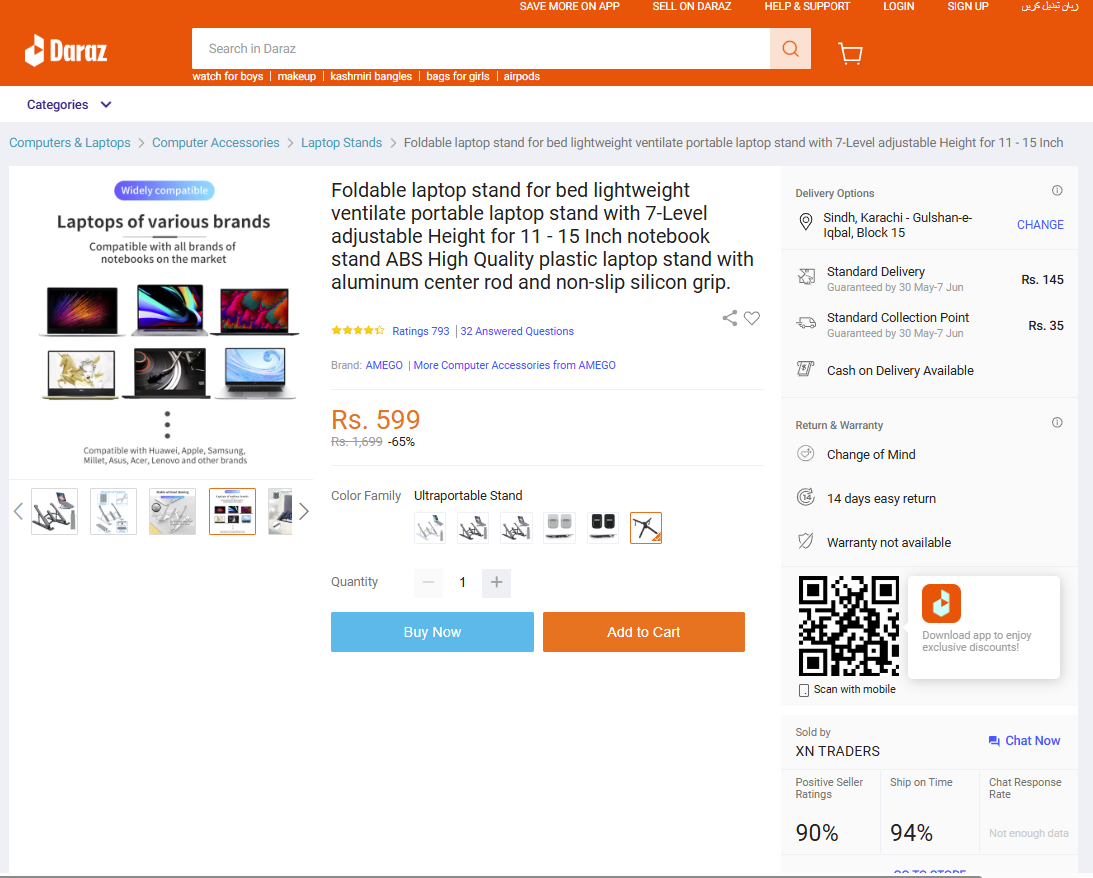The image size is (1093, 878).
Task: Go to Laptop Stands breadcrumb
Action: tap(342, 142)
